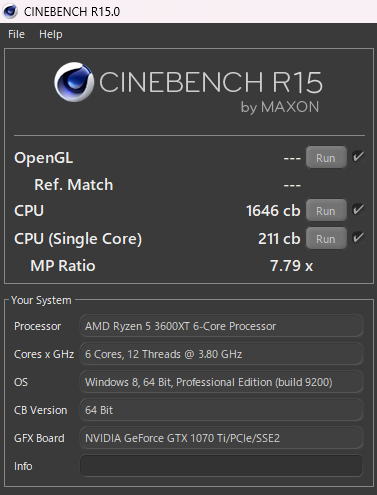Image resolution: width=377 pixels, height=495 pixels.
Task: Click the 1646 cb CPU score
Action: coord(273,211)
